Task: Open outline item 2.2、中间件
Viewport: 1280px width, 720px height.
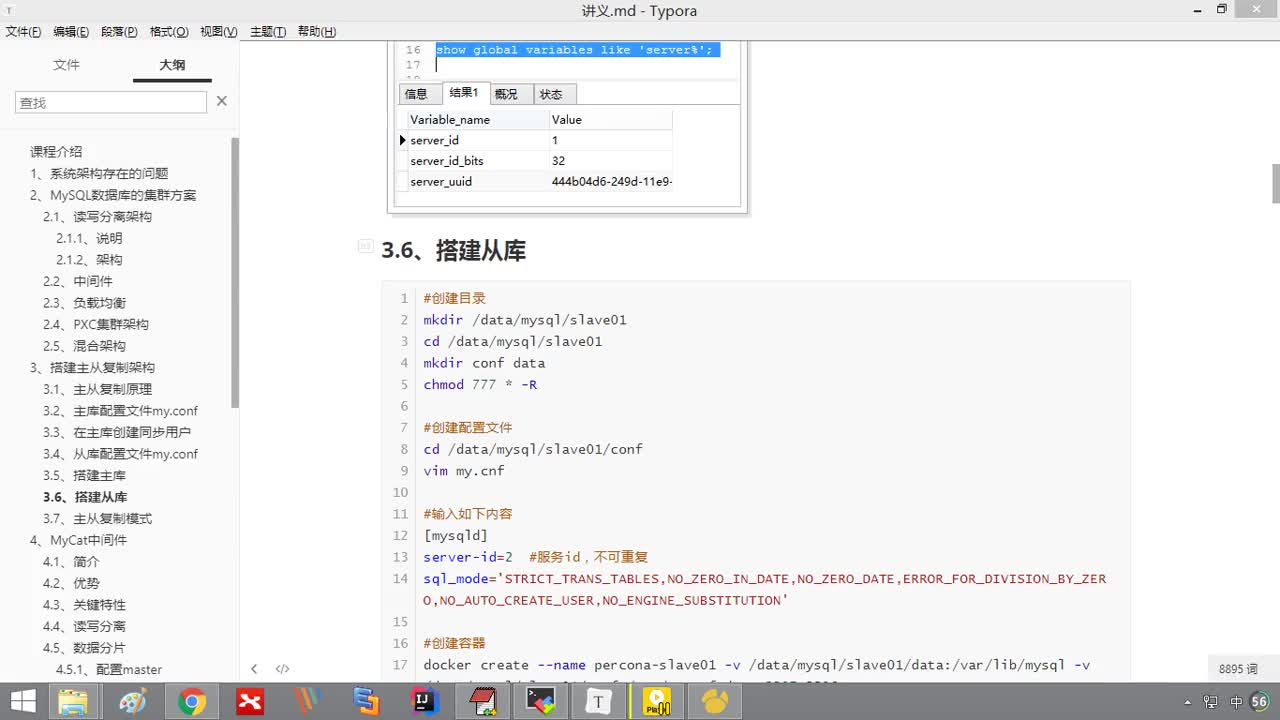Action: click(78, 281)
